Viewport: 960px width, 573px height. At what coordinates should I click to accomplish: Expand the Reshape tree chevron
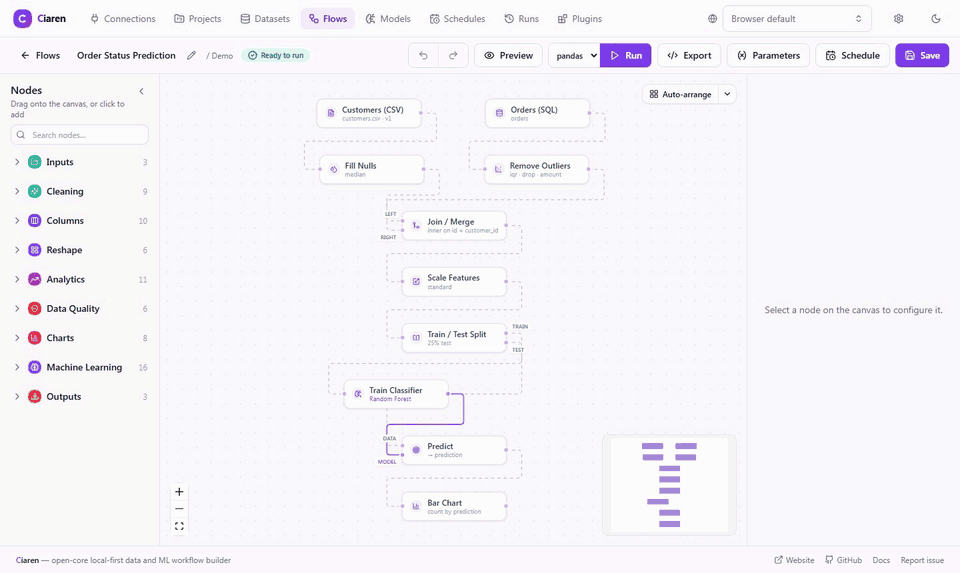tap(17, 250)
